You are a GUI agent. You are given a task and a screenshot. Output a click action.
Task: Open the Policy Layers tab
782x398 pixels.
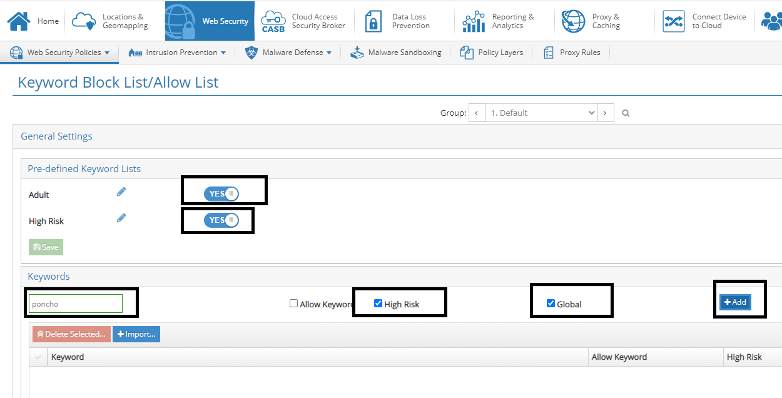click(492, 52)
